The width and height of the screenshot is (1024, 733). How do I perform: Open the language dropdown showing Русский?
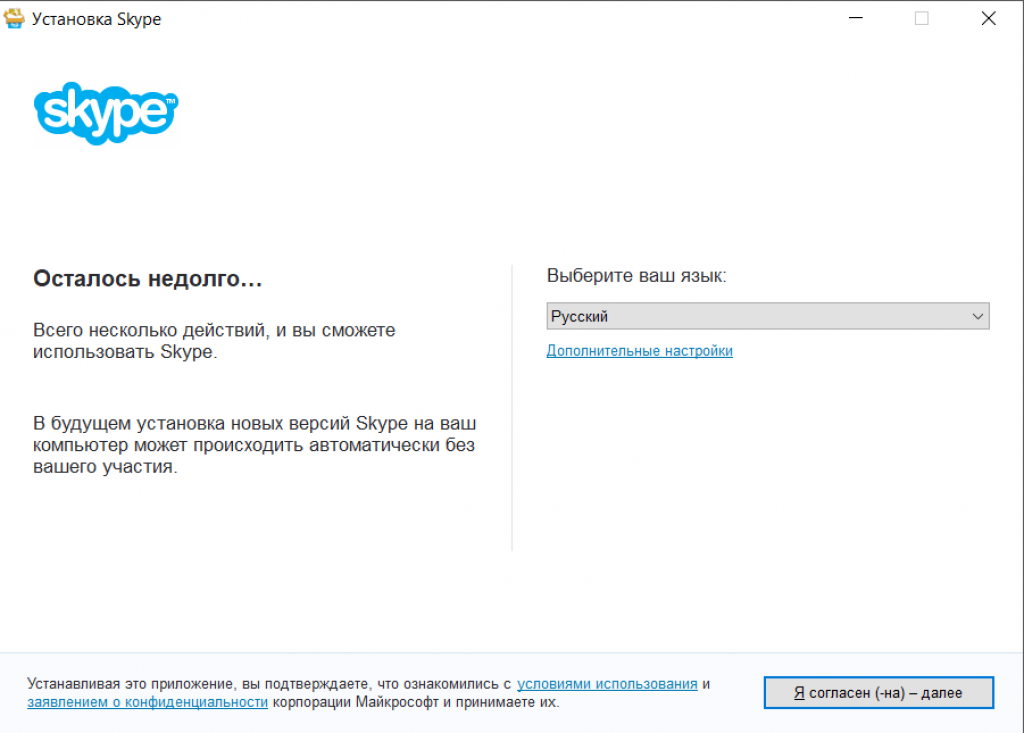click(x=768, y=316)
